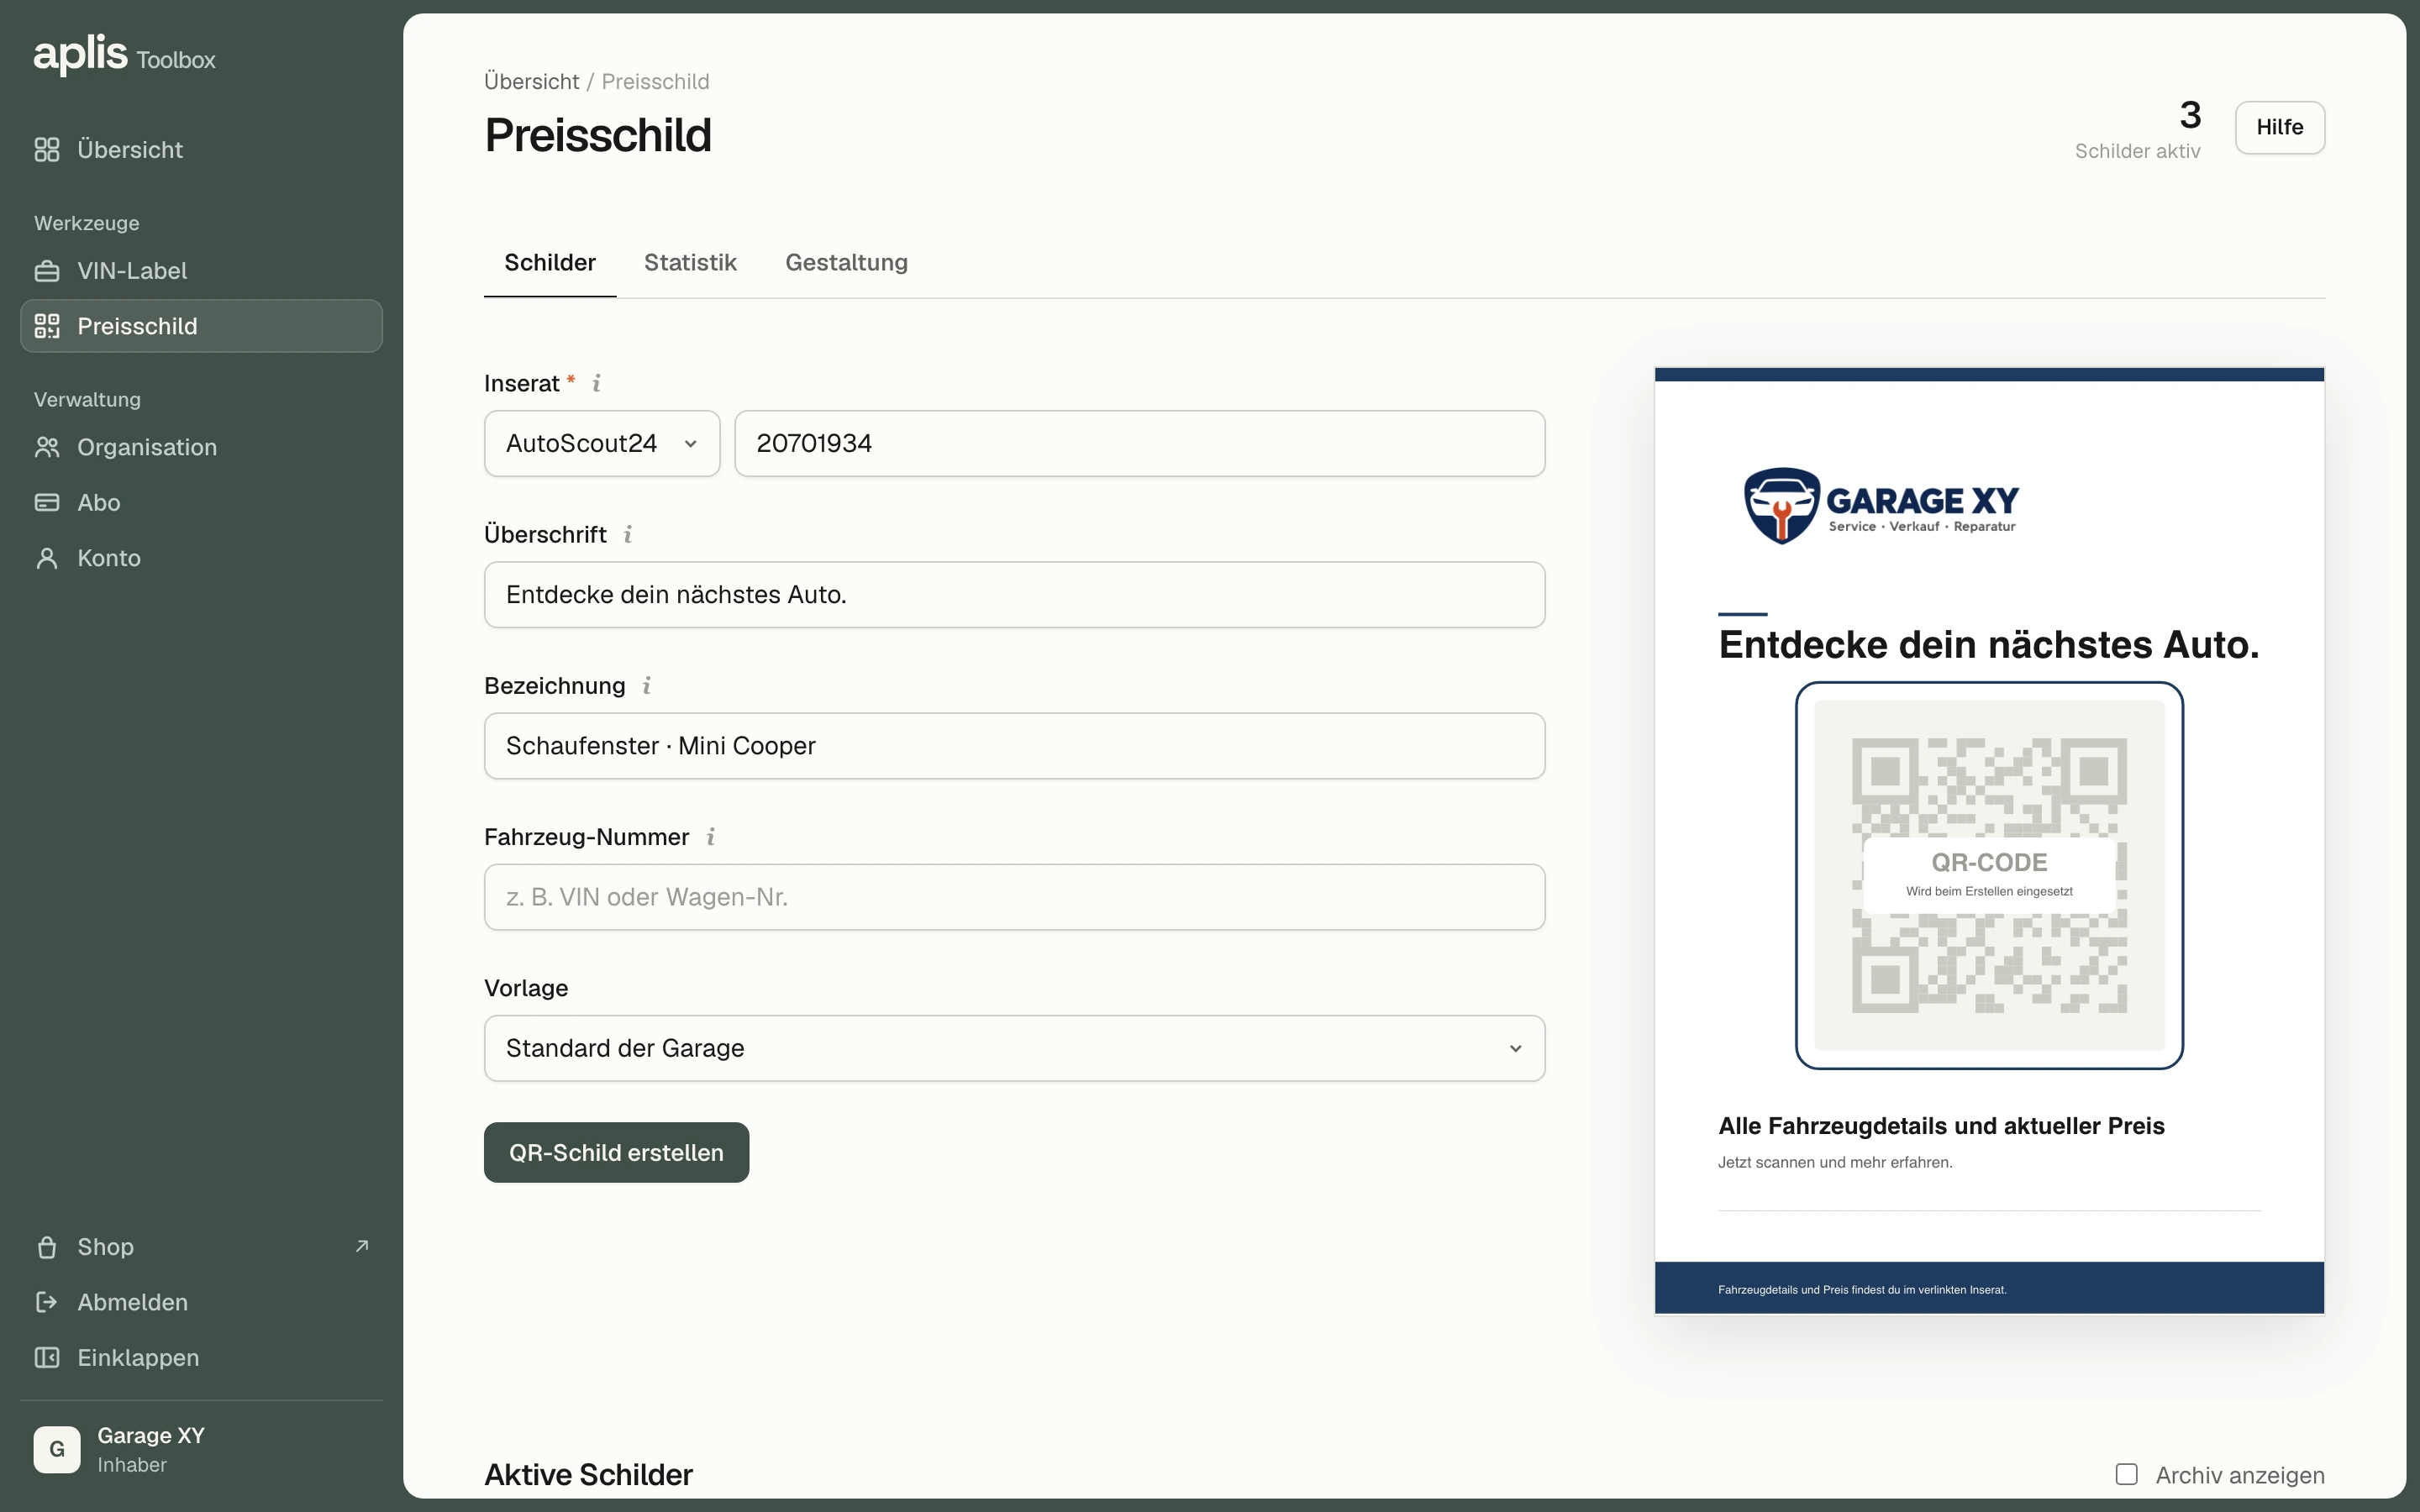
Task: Click the Hilfe button
Action: click(2279, 127)
